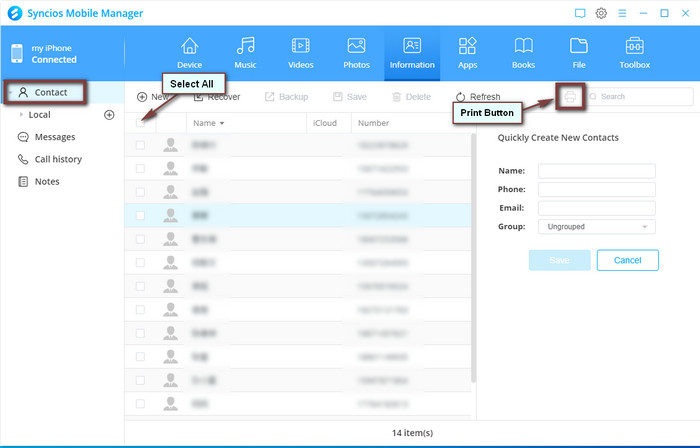Check the sixth contact row checkbox

click(140, 263)
